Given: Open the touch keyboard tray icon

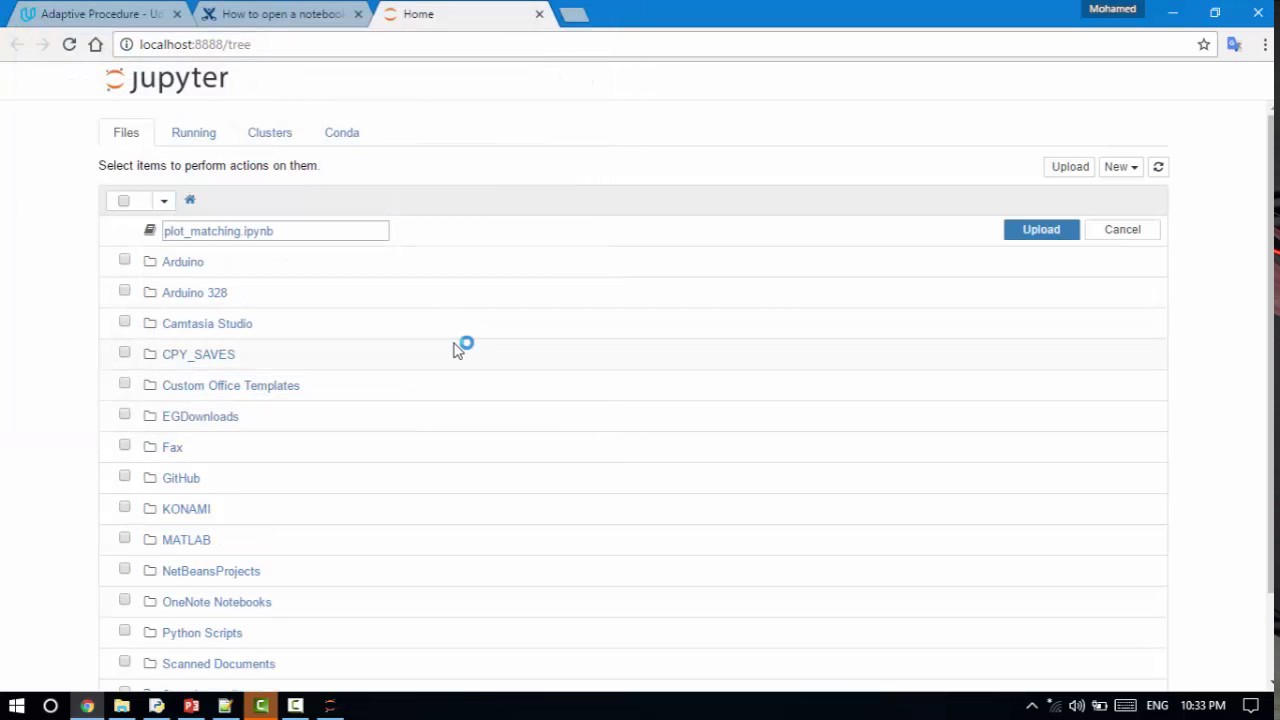Looking at the screenshot, I should click(1125, 706).
